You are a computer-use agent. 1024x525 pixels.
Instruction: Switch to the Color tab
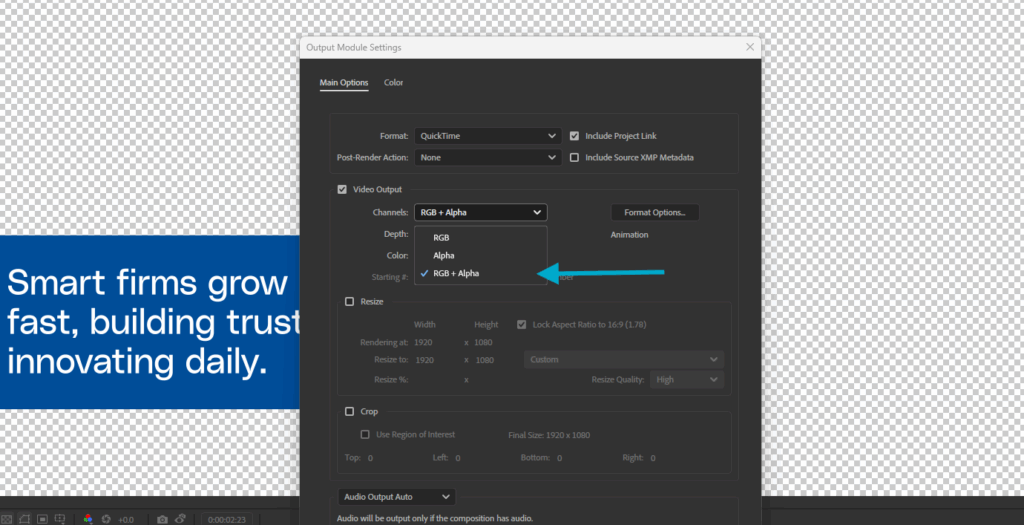point(393,83)
